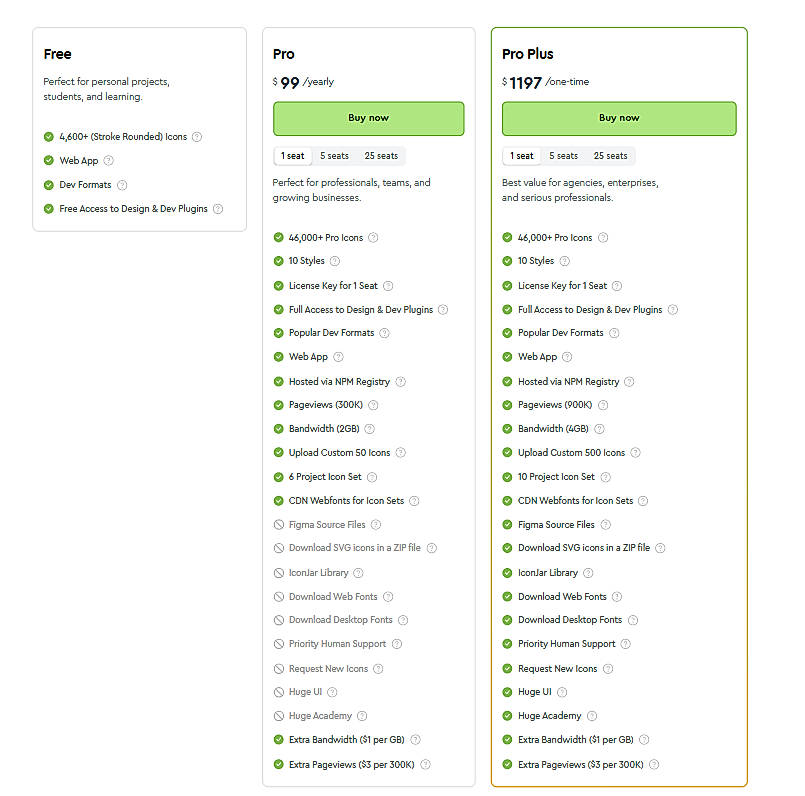The image size is (805, 796).
Task: Open help icon beside Pageviews (900K)
Action: (603, 405)
